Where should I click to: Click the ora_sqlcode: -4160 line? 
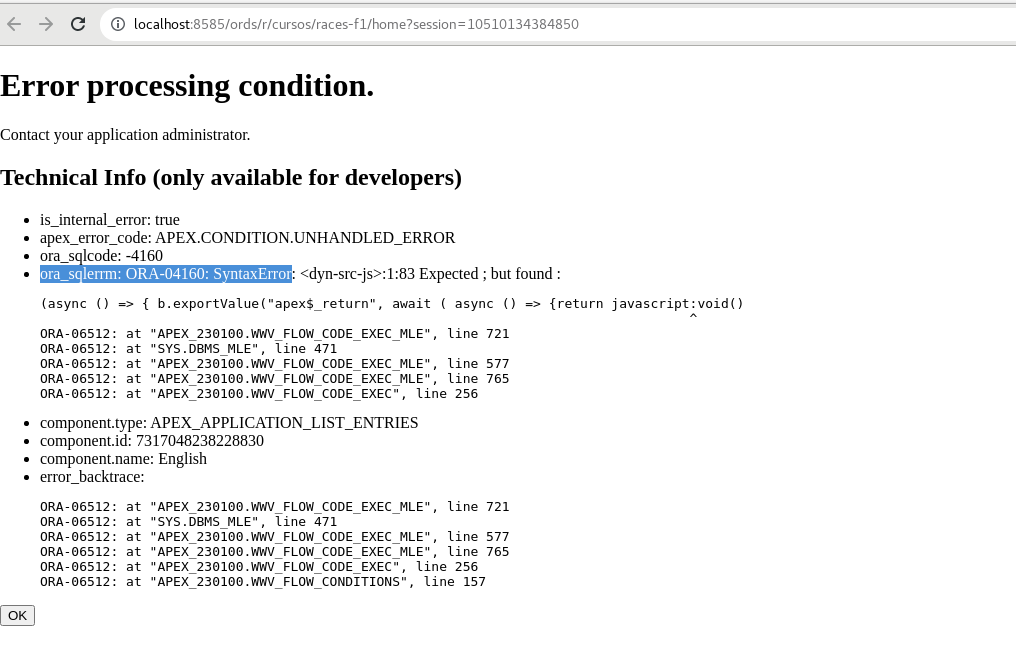[101, 255]
